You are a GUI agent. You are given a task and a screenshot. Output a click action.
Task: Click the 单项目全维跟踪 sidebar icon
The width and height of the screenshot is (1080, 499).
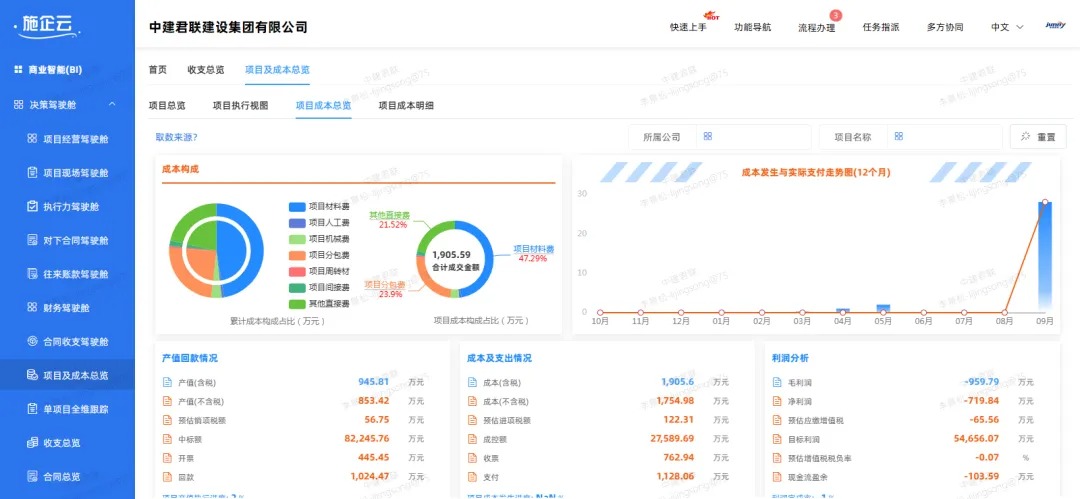[x=32, y=410]
